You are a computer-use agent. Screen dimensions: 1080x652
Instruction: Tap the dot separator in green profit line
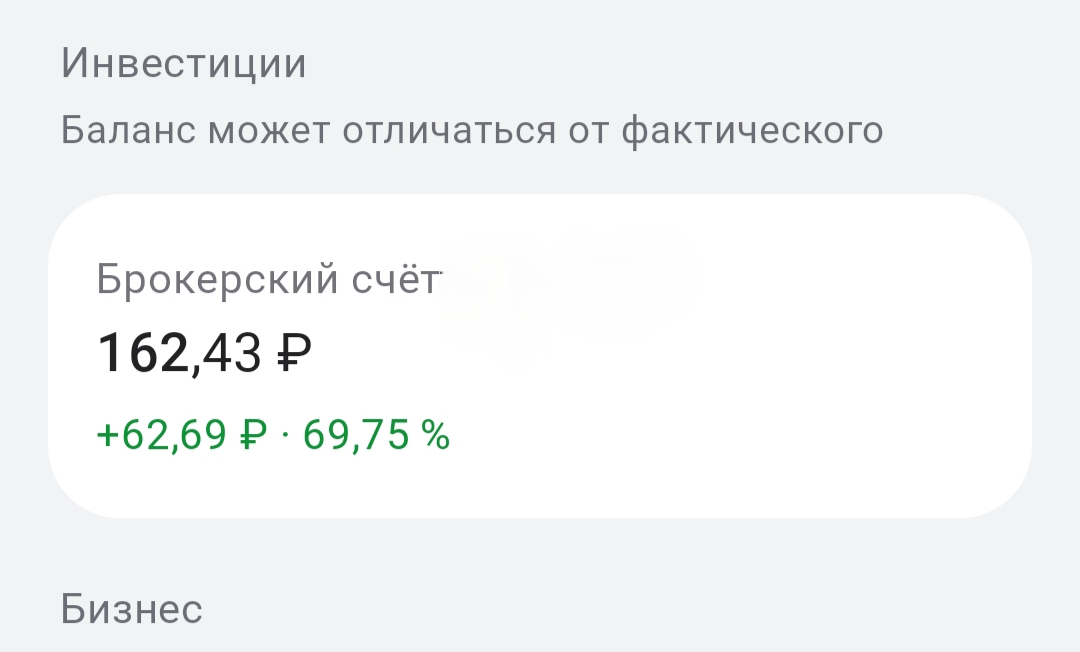click(286, 436)
